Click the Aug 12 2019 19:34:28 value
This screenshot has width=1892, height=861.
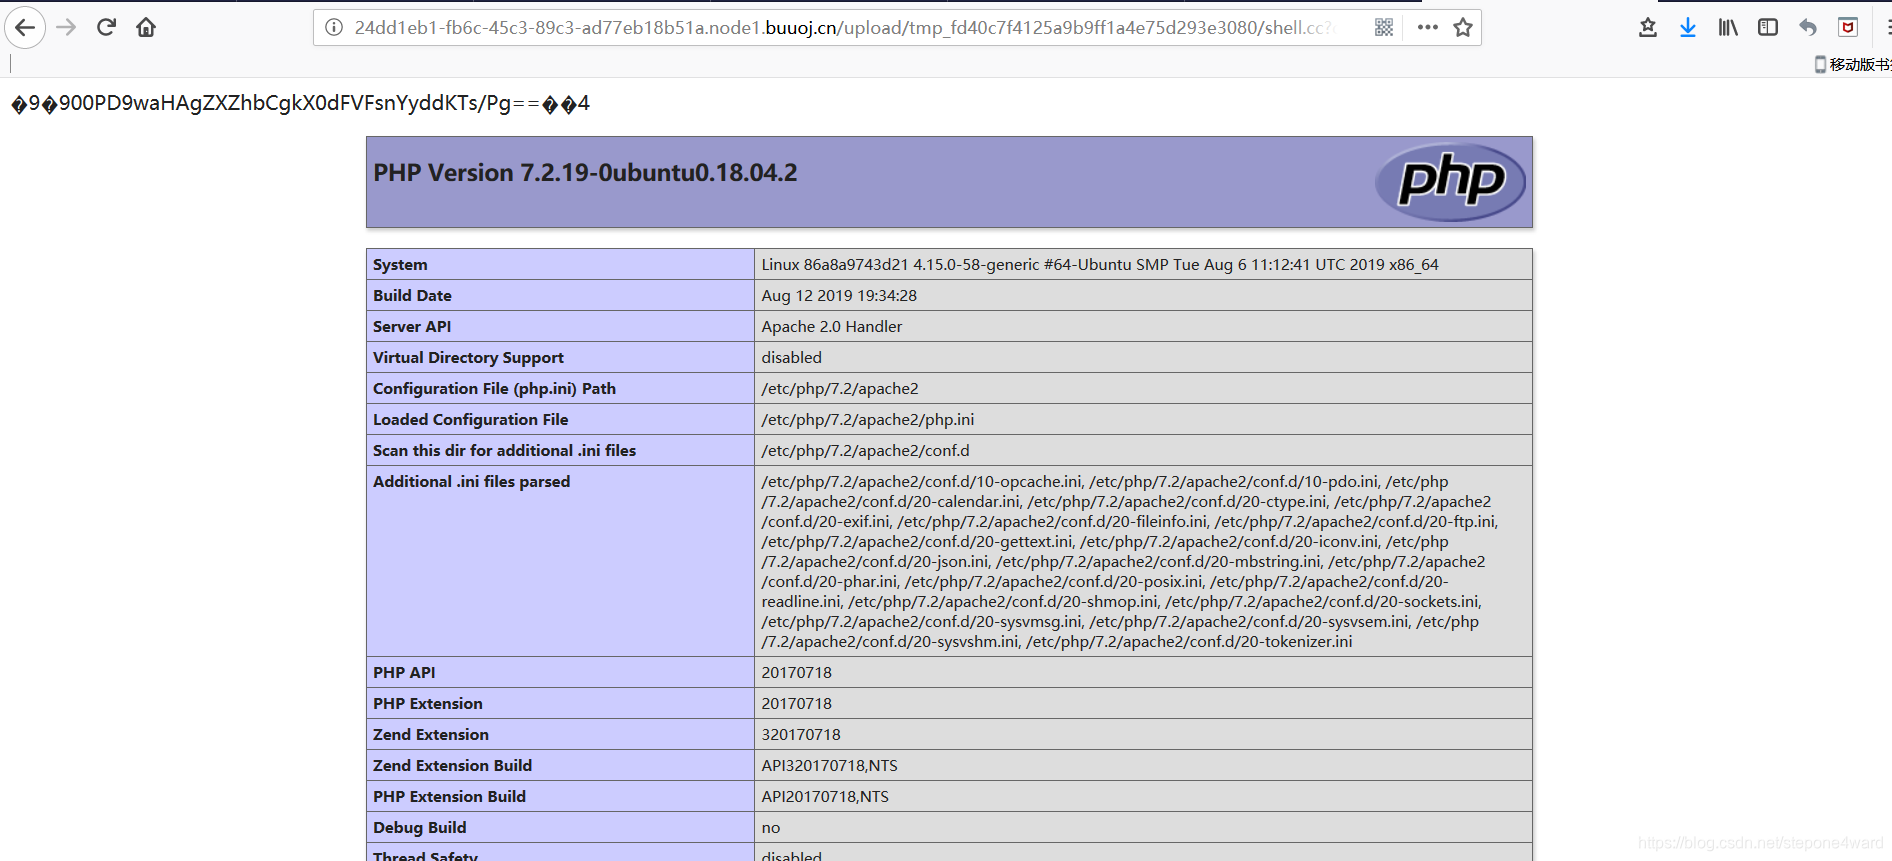839,296
